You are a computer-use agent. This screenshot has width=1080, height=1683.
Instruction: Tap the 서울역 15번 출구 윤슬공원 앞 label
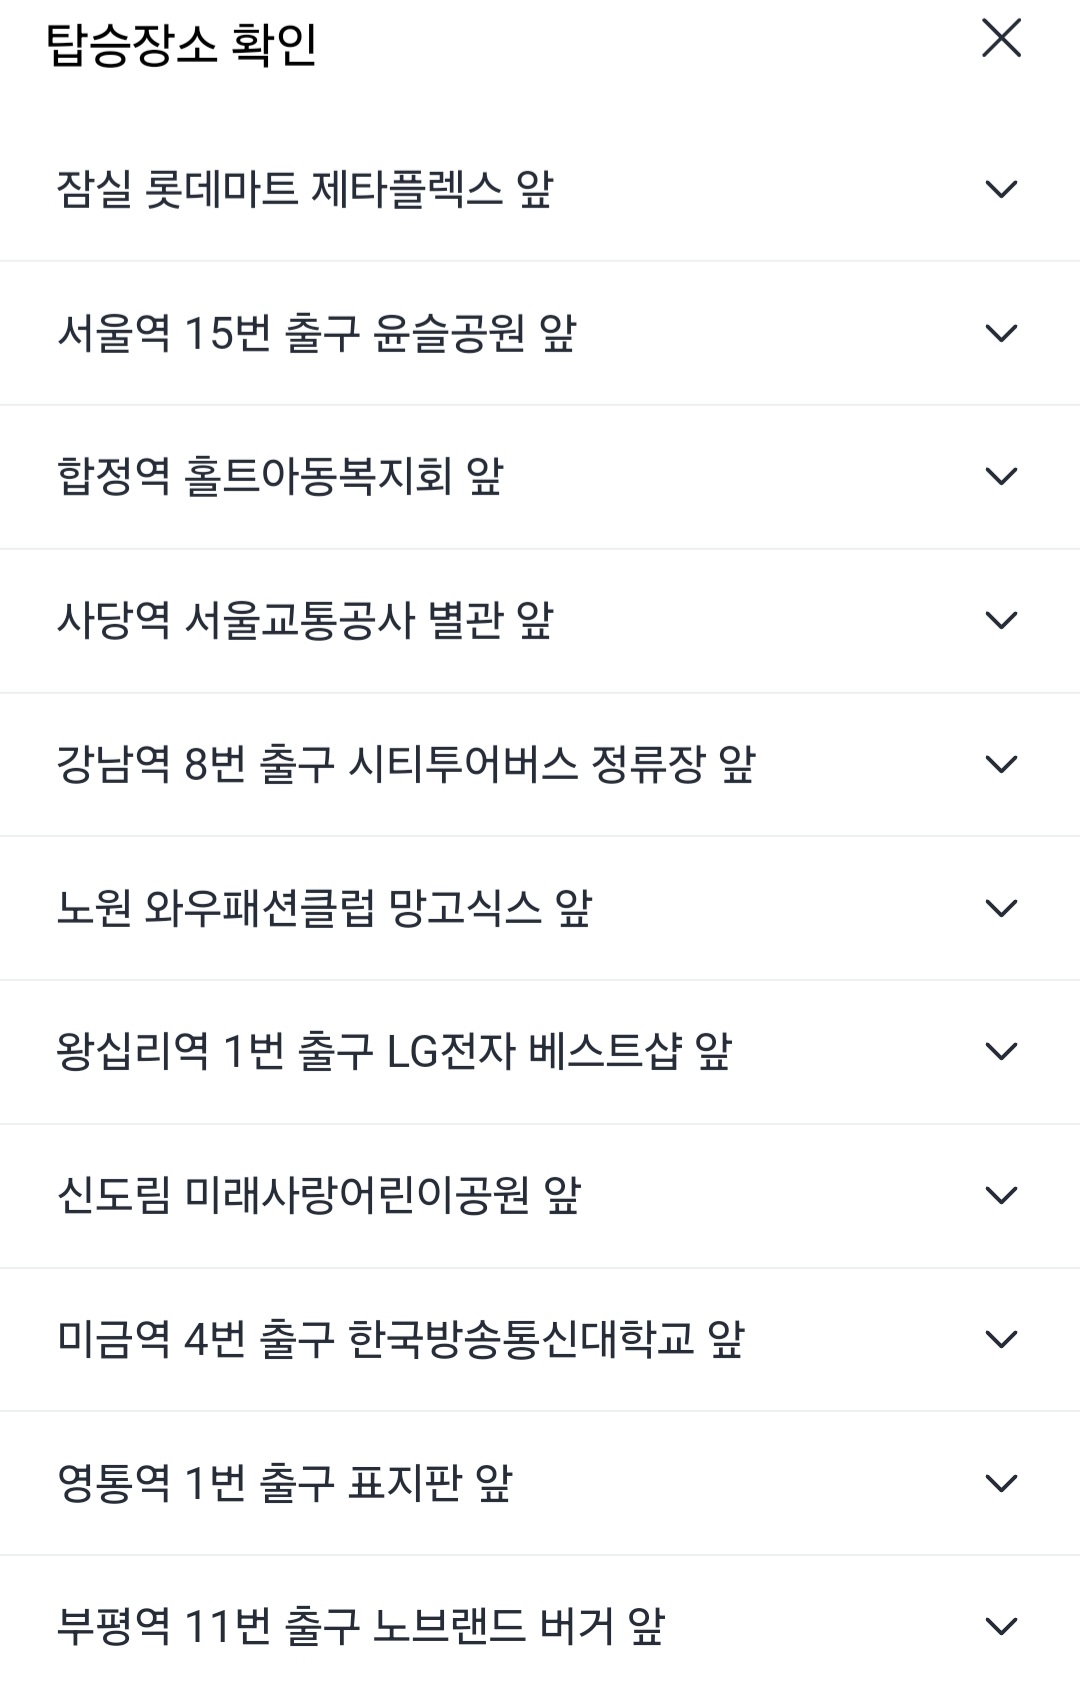pos(316,333)
